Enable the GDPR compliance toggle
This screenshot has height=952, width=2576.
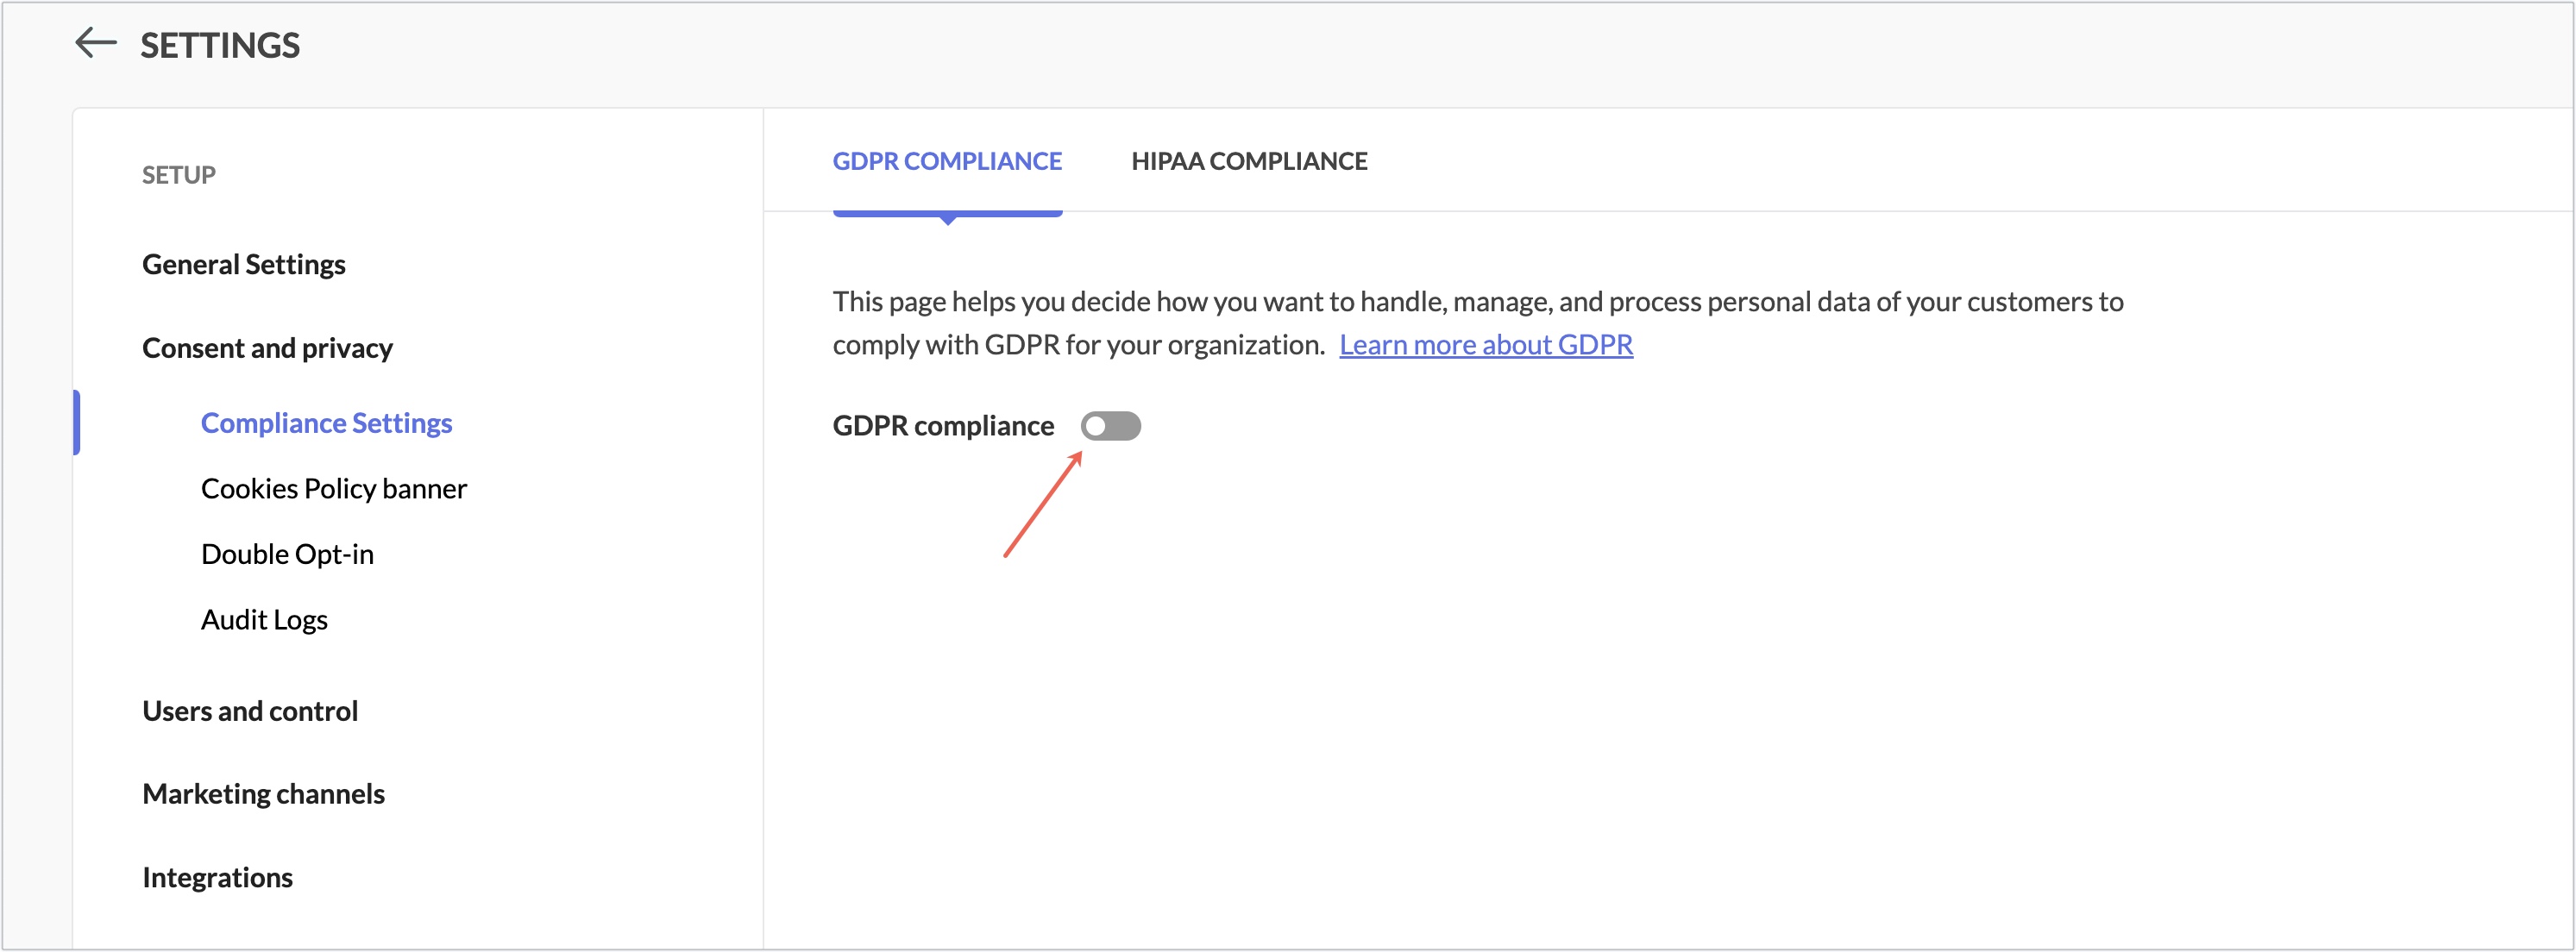coord(1112,426)
